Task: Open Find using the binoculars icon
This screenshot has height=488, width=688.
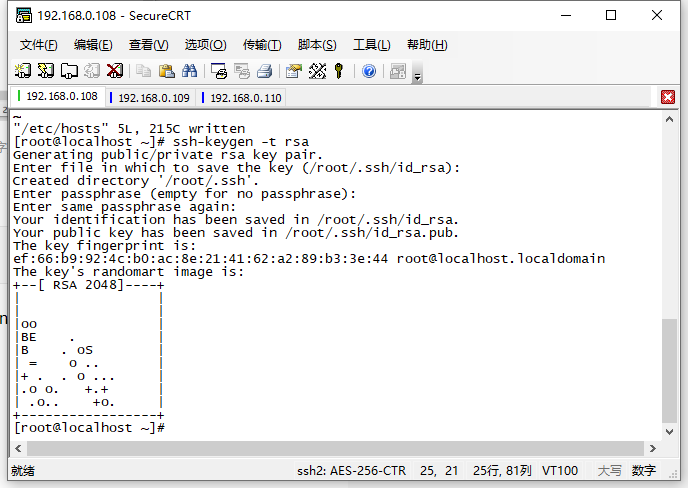Action: click(x=190, y=71)
